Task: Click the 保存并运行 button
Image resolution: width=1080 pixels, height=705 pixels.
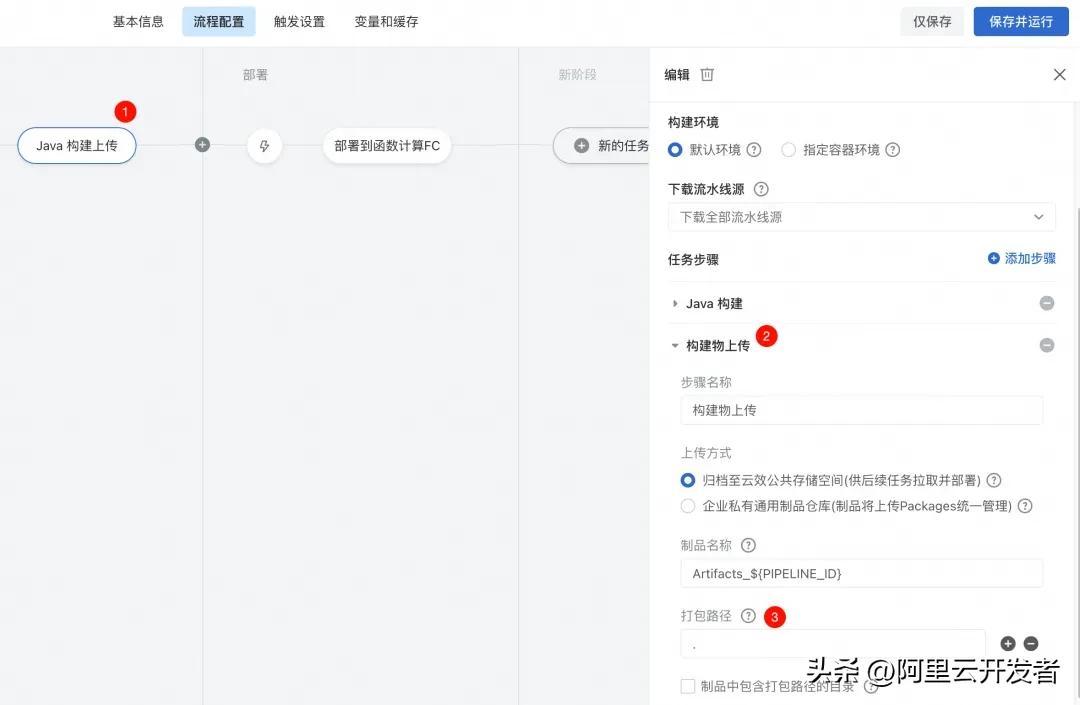Action: click(x=1020, y=20)
